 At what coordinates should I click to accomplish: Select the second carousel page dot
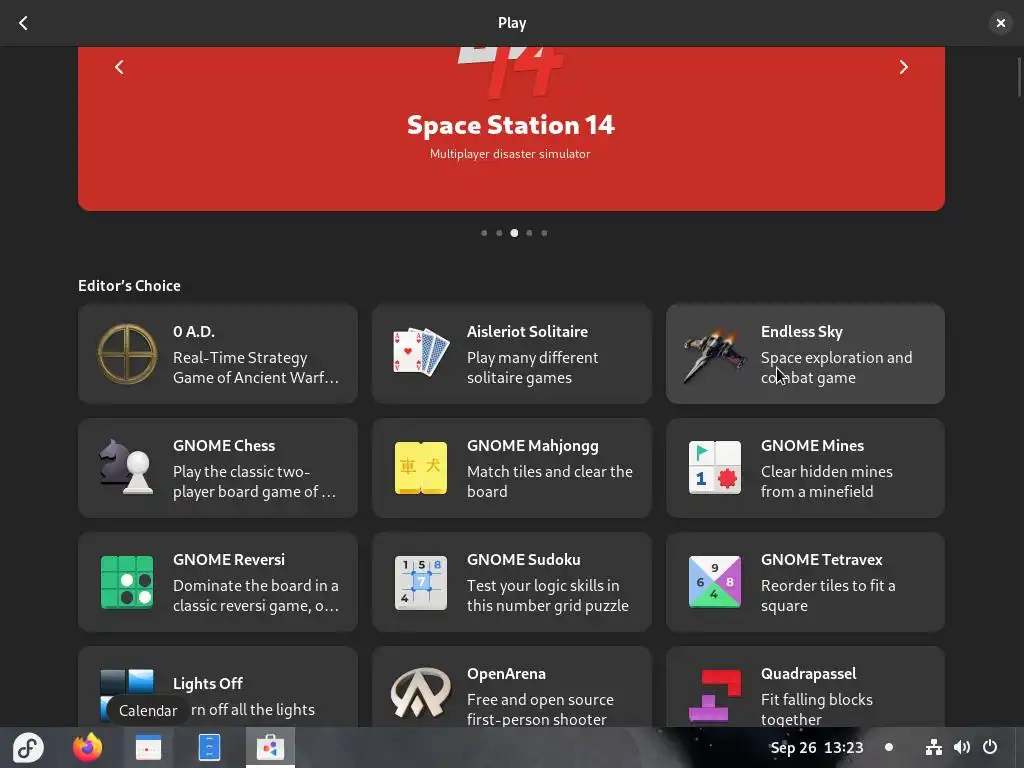[499, 233]
